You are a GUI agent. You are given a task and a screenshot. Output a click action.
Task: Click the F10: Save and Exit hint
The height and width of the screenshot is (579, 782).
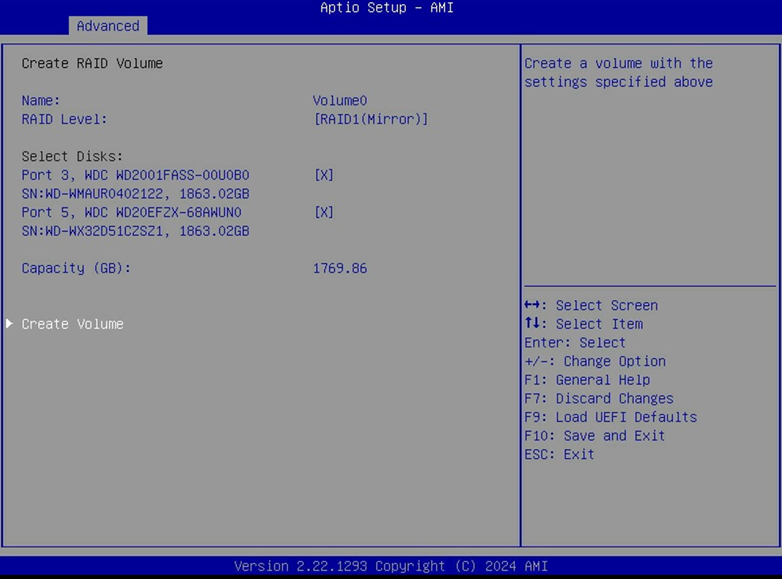pos(594,435)
